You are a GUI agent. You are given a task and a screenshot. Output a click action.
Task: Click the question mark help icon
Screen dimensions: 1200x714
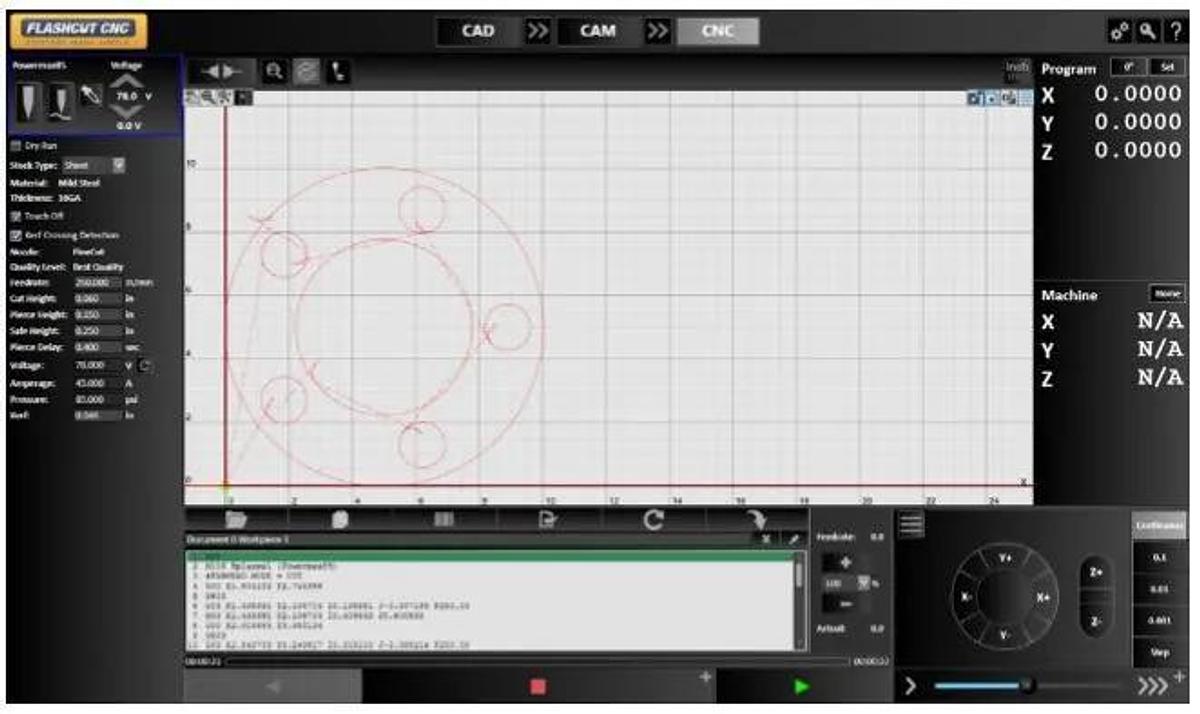[x=1175, y=32]
